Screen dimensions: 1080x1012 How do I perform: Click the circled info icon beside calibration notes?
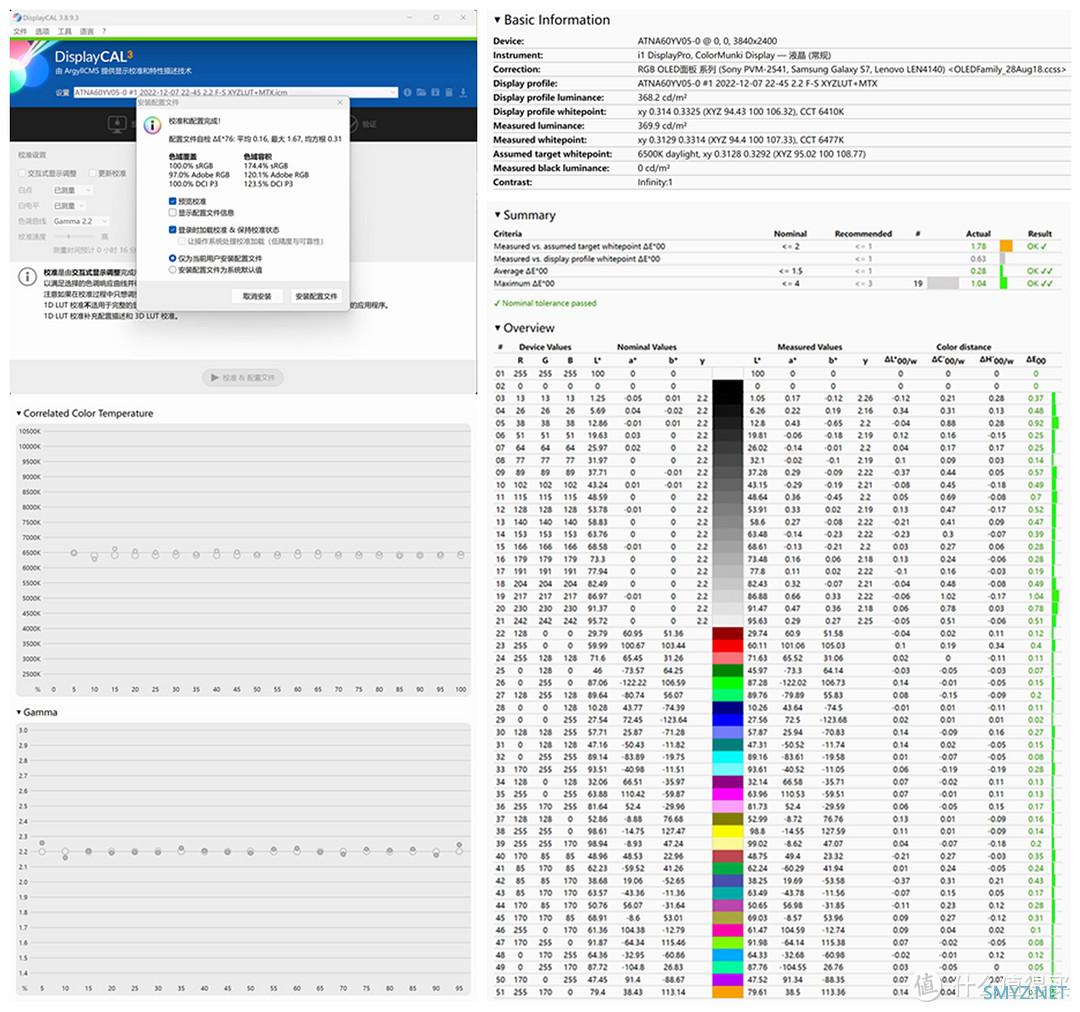pyautogui.click(x=27, y=277)
